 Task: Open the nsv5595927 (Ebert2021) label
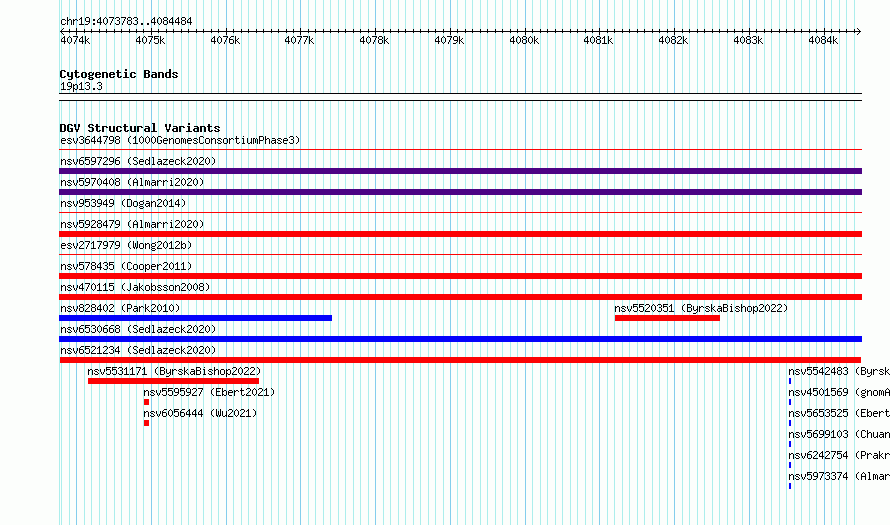[209, 392]
